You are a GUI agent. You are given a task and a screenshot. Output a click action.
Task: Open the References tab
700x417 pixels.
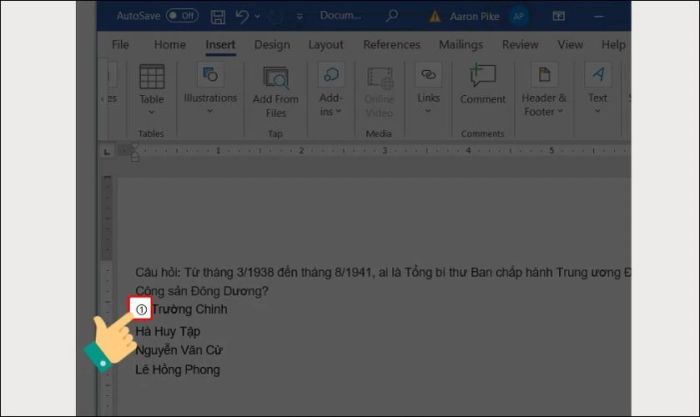[x=392, y=45]
